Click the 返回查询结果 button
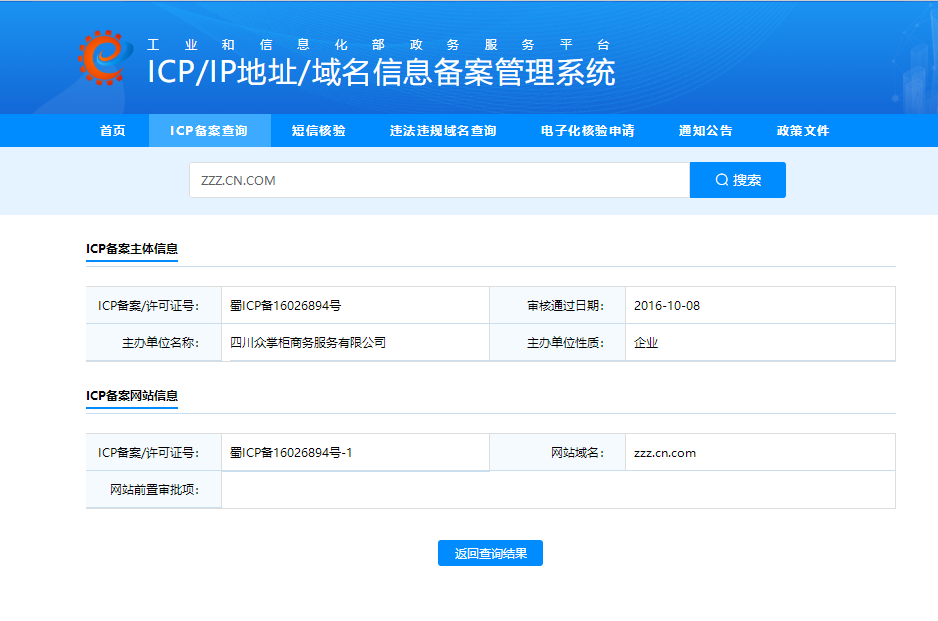 pyautogui.click(x=491, y=553)
